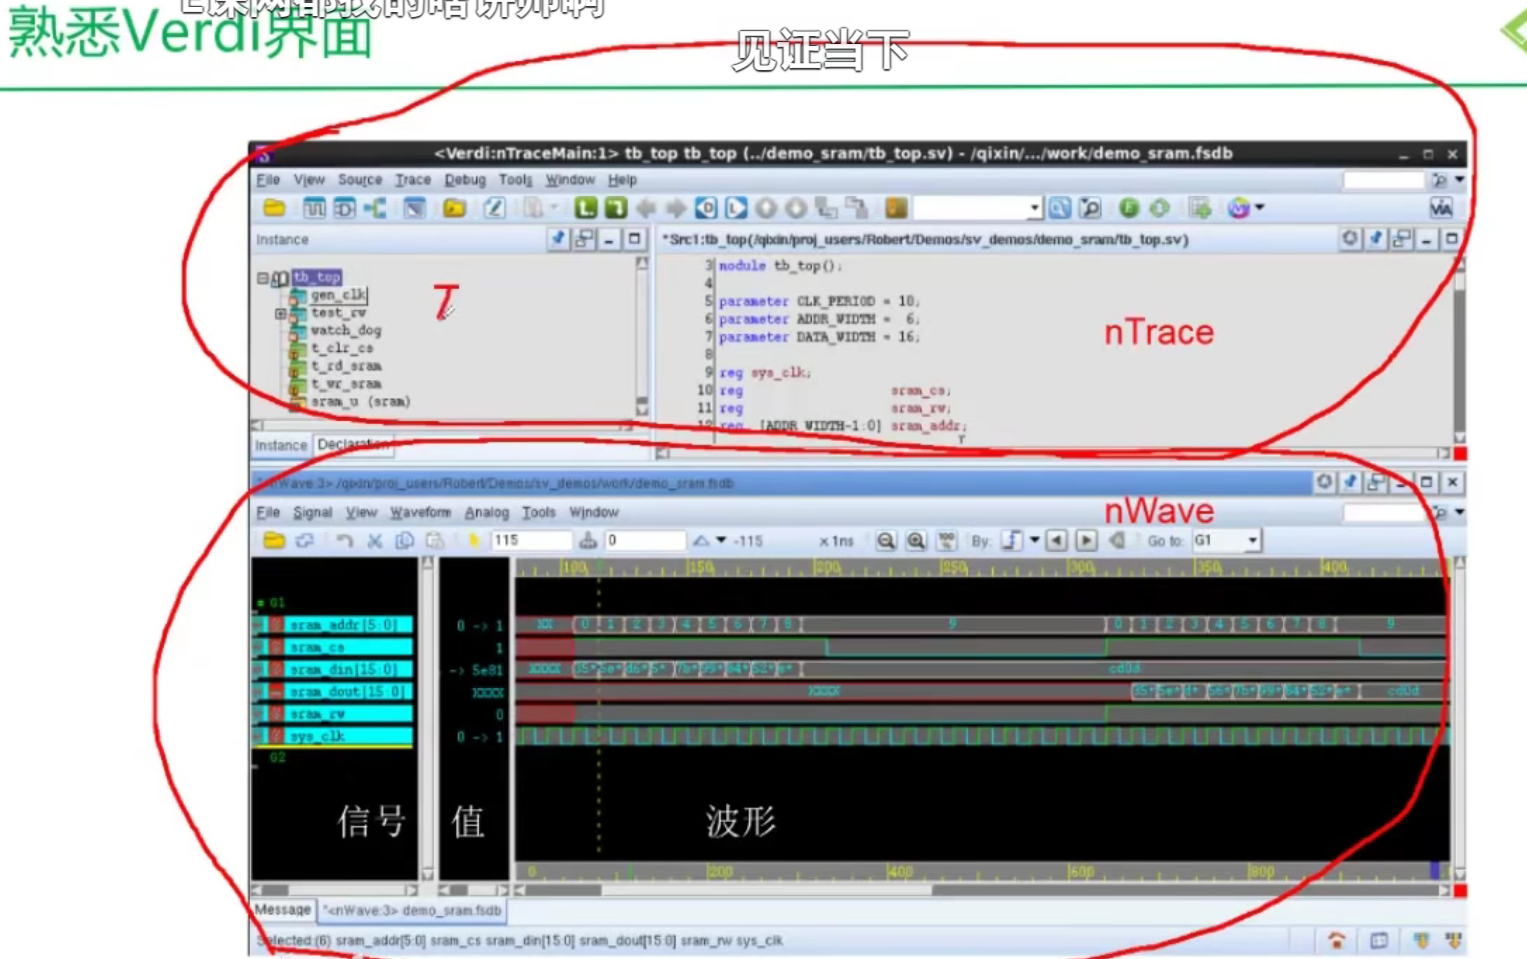Open the Go to G1 dropdown
Viewport: 1527px width, 959px height.
1254,540
